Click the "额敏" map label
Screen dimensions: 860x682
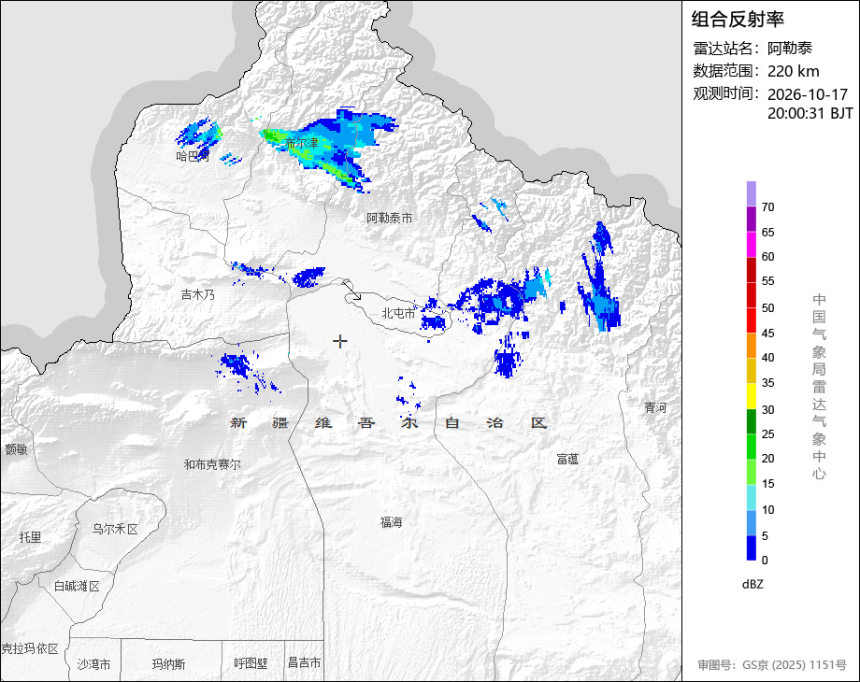click(16, 449)
